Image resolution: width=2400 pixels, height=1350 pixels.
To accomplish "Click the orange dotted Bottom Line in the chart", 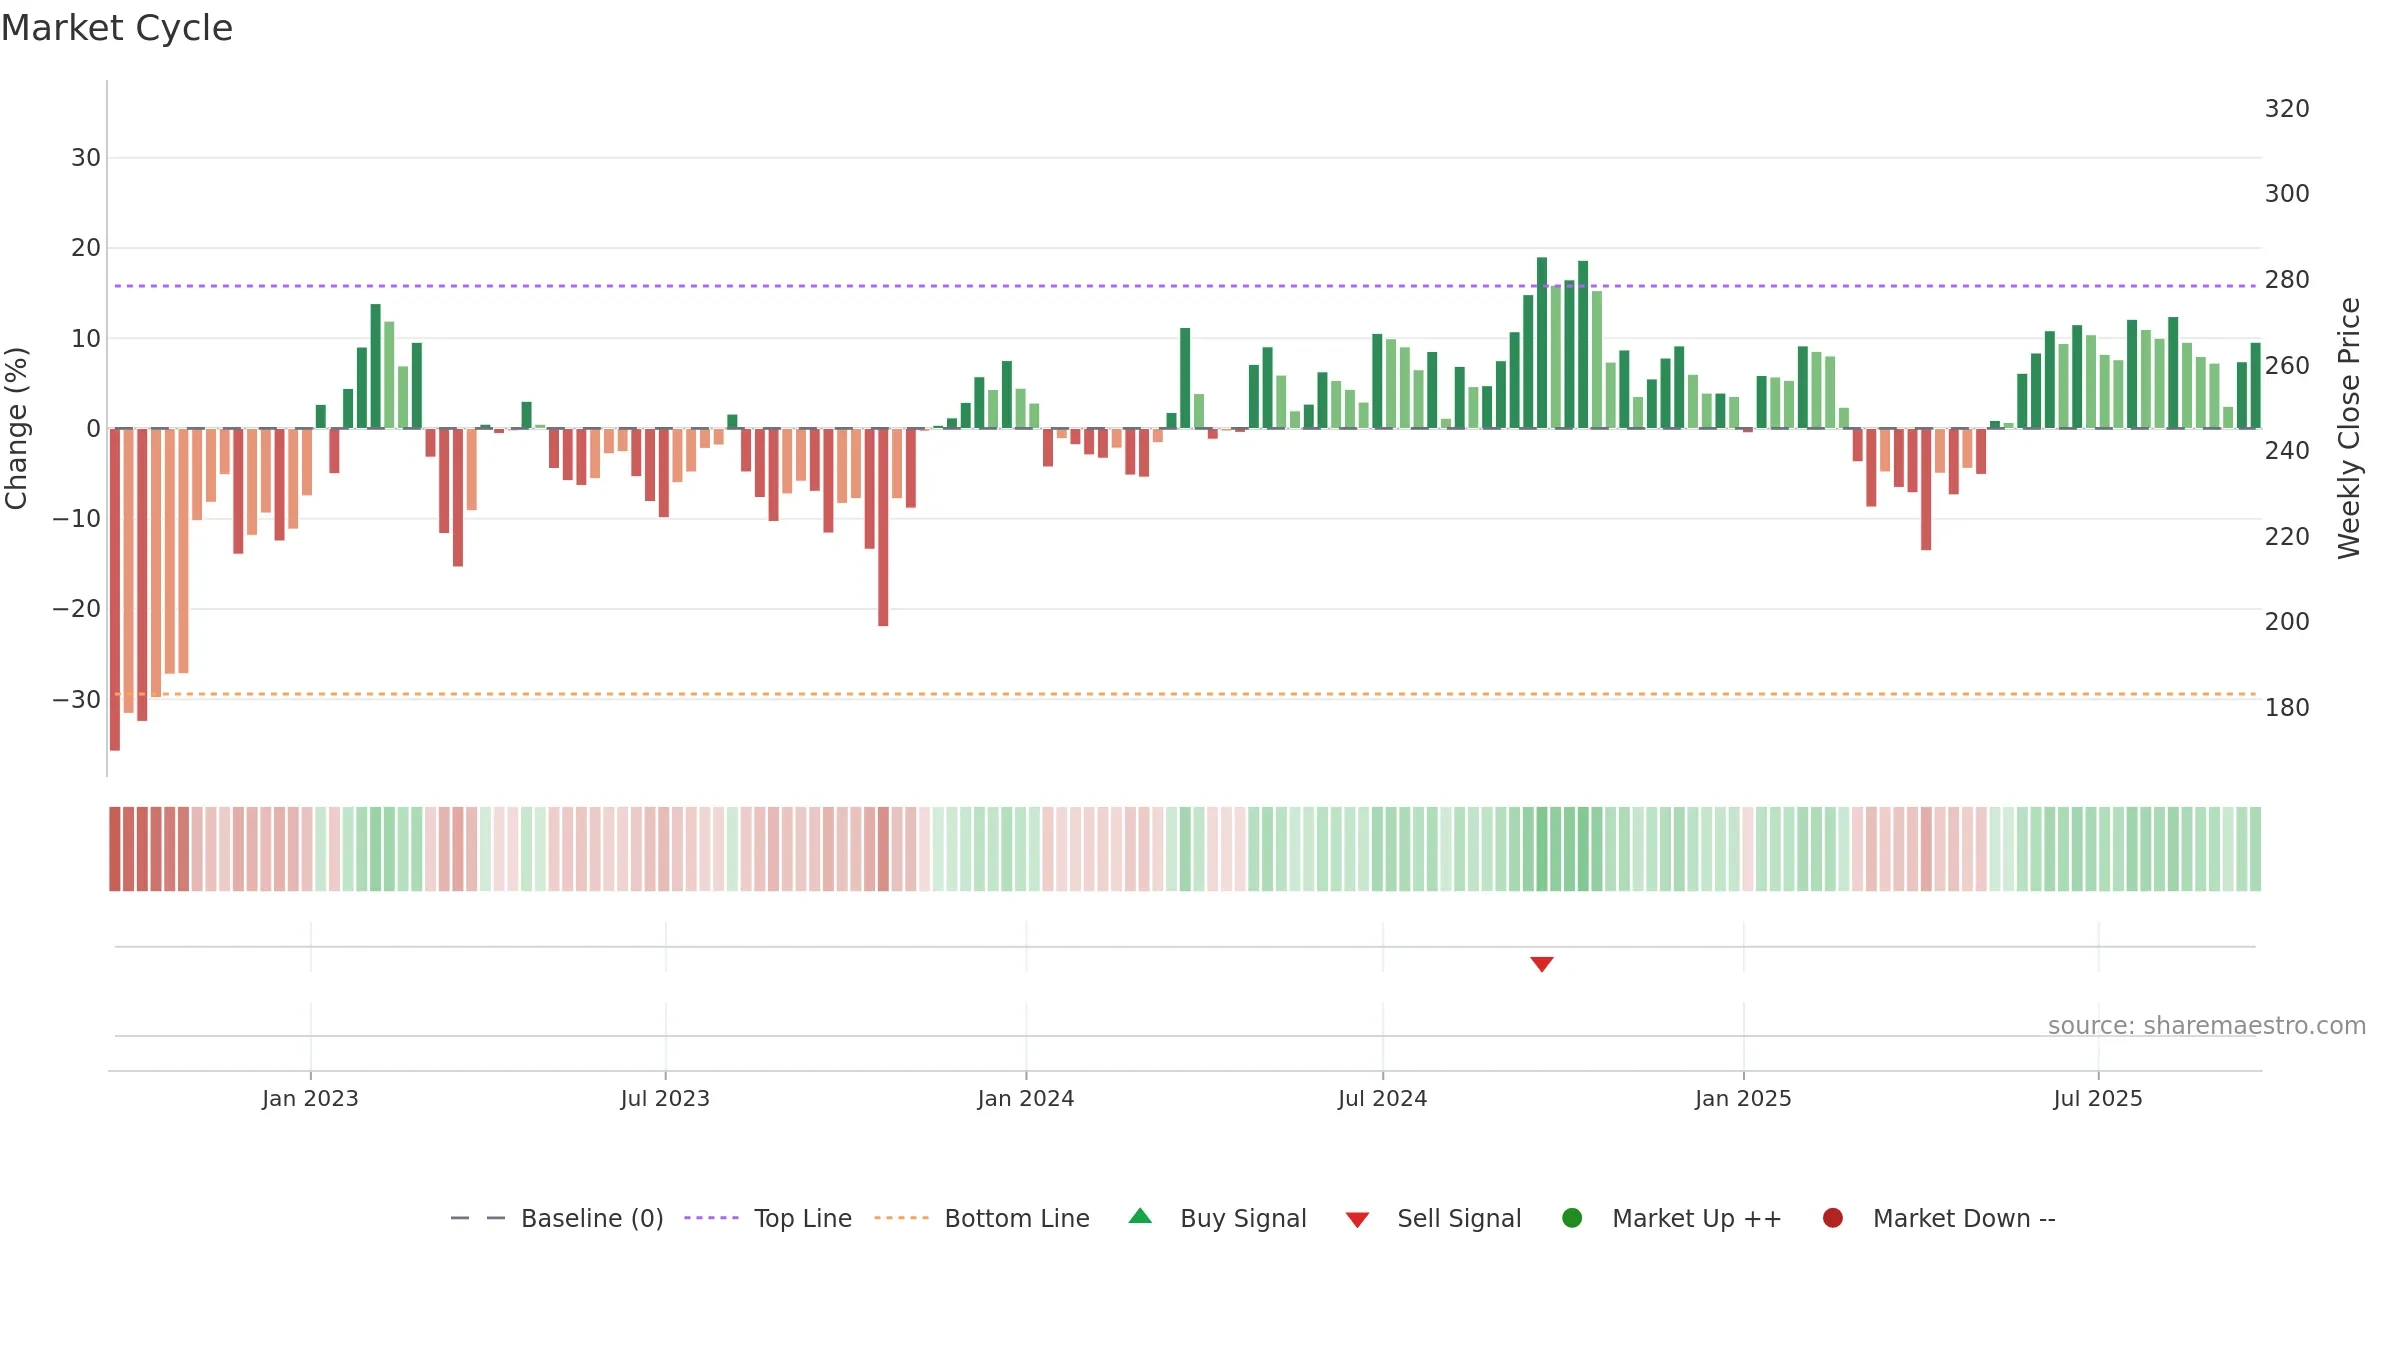I will [x=1184, y=694].
